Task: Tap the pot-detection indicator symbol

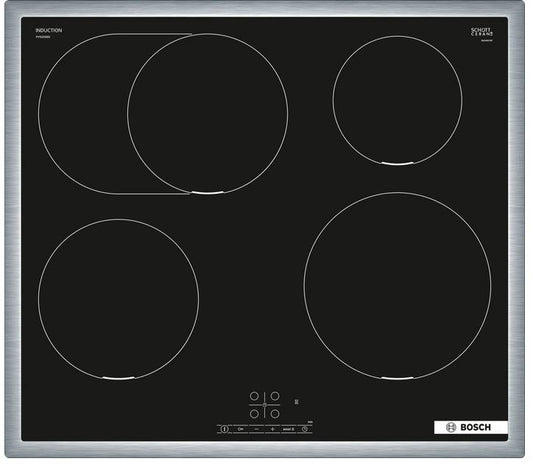Action: click(296, 402)
